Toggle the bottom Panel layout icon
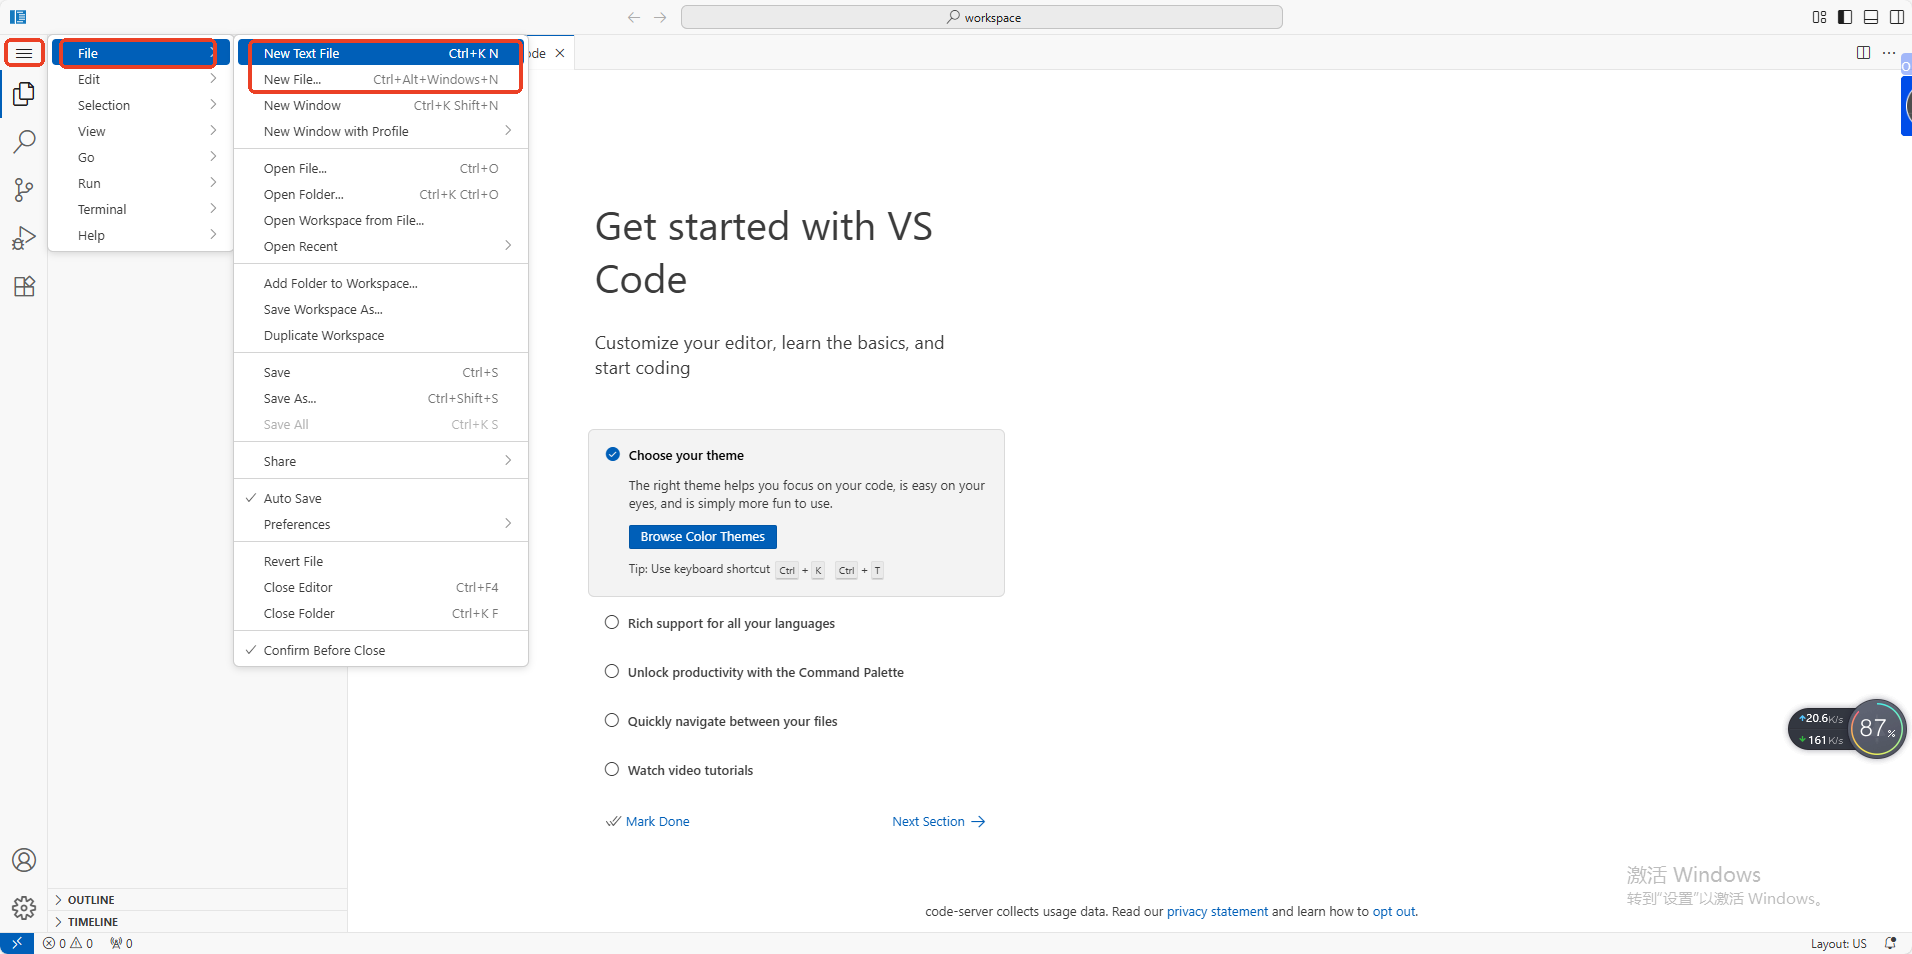Screen dimensions: 1912x954 pyautogui.click(x=1871, y=17)
